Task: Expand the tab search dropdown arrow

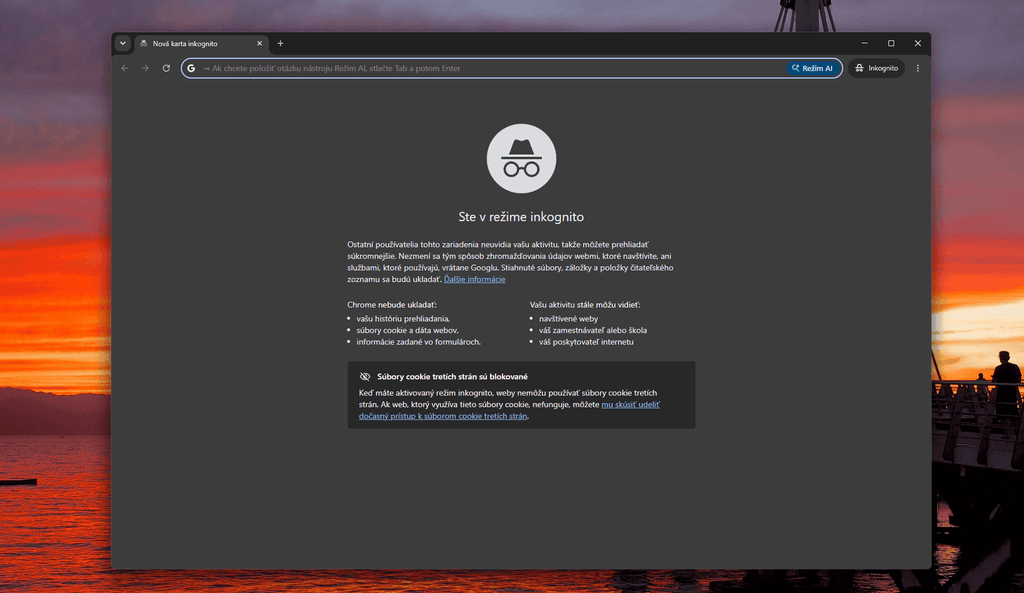Action: (x=123, y=43)
